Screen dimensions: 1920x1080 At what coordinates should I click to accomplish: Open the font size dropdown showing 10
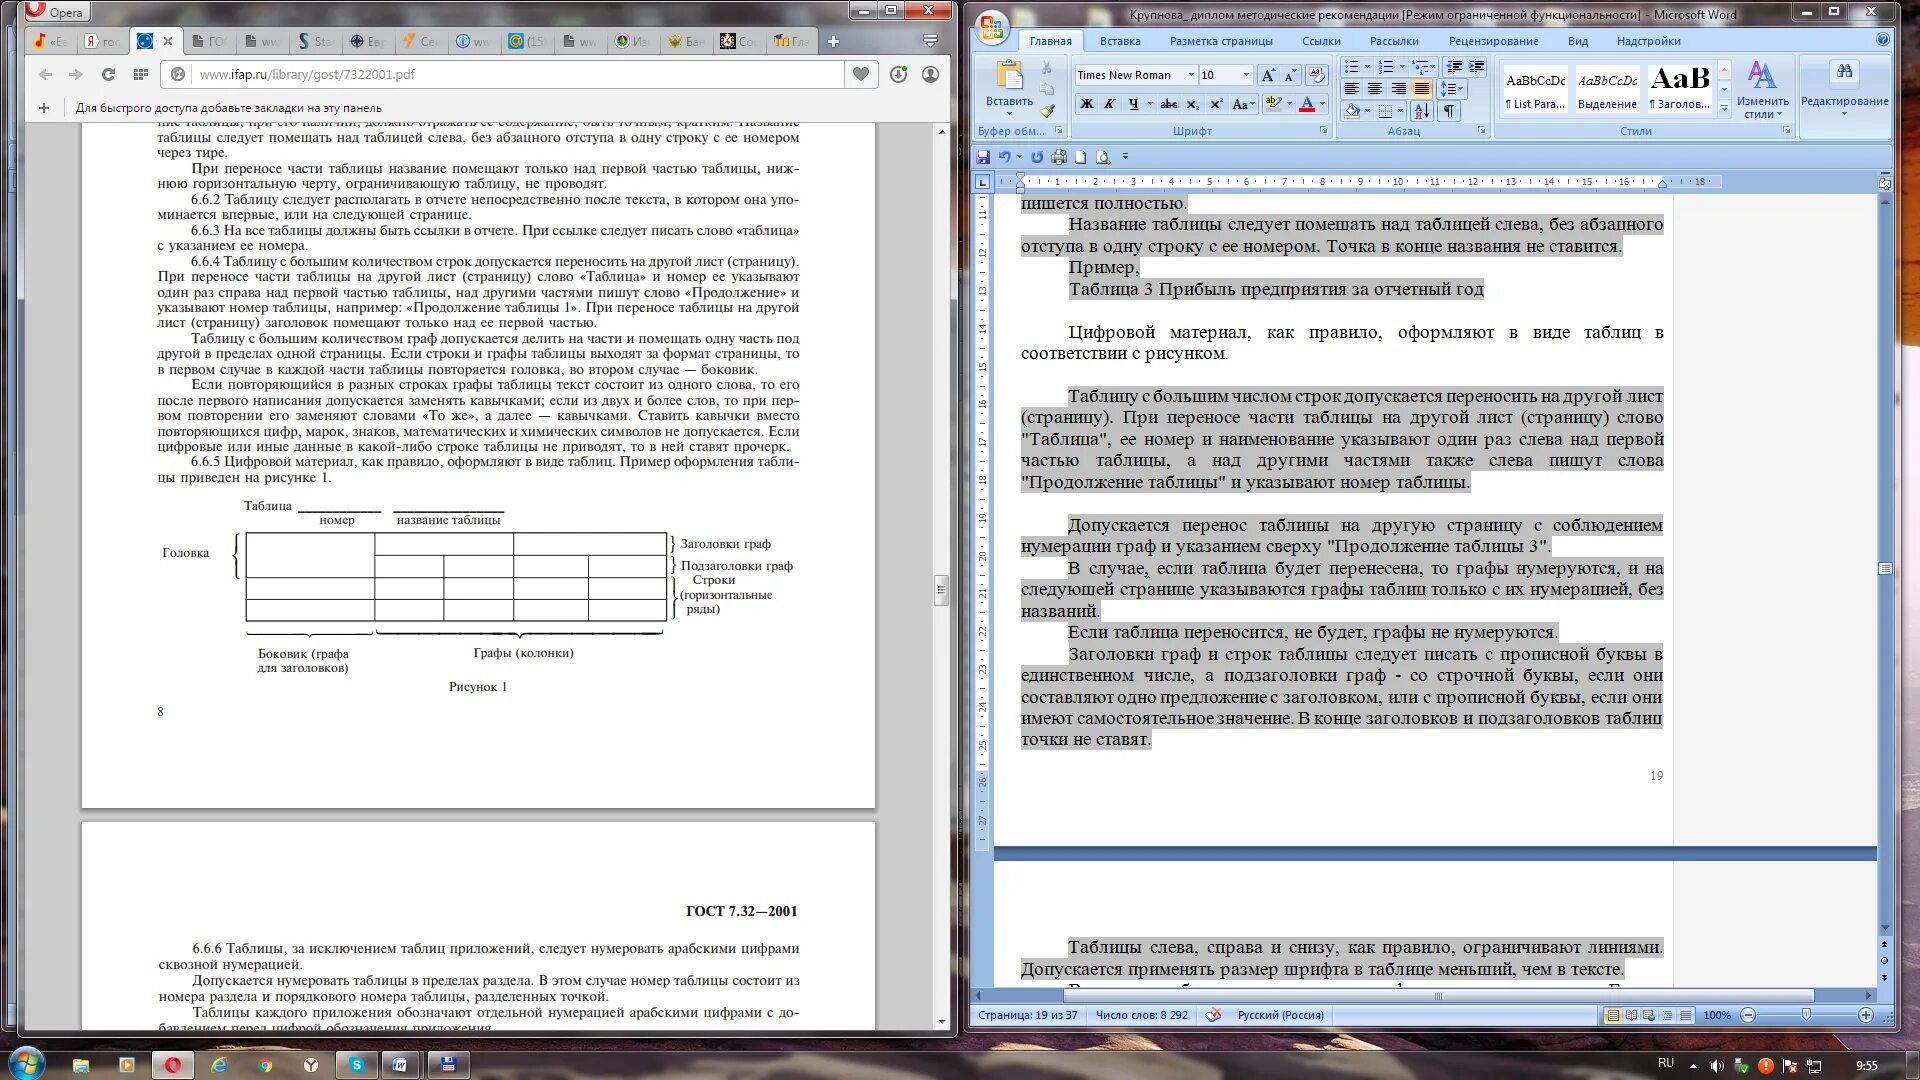(x=1246, y=75)
